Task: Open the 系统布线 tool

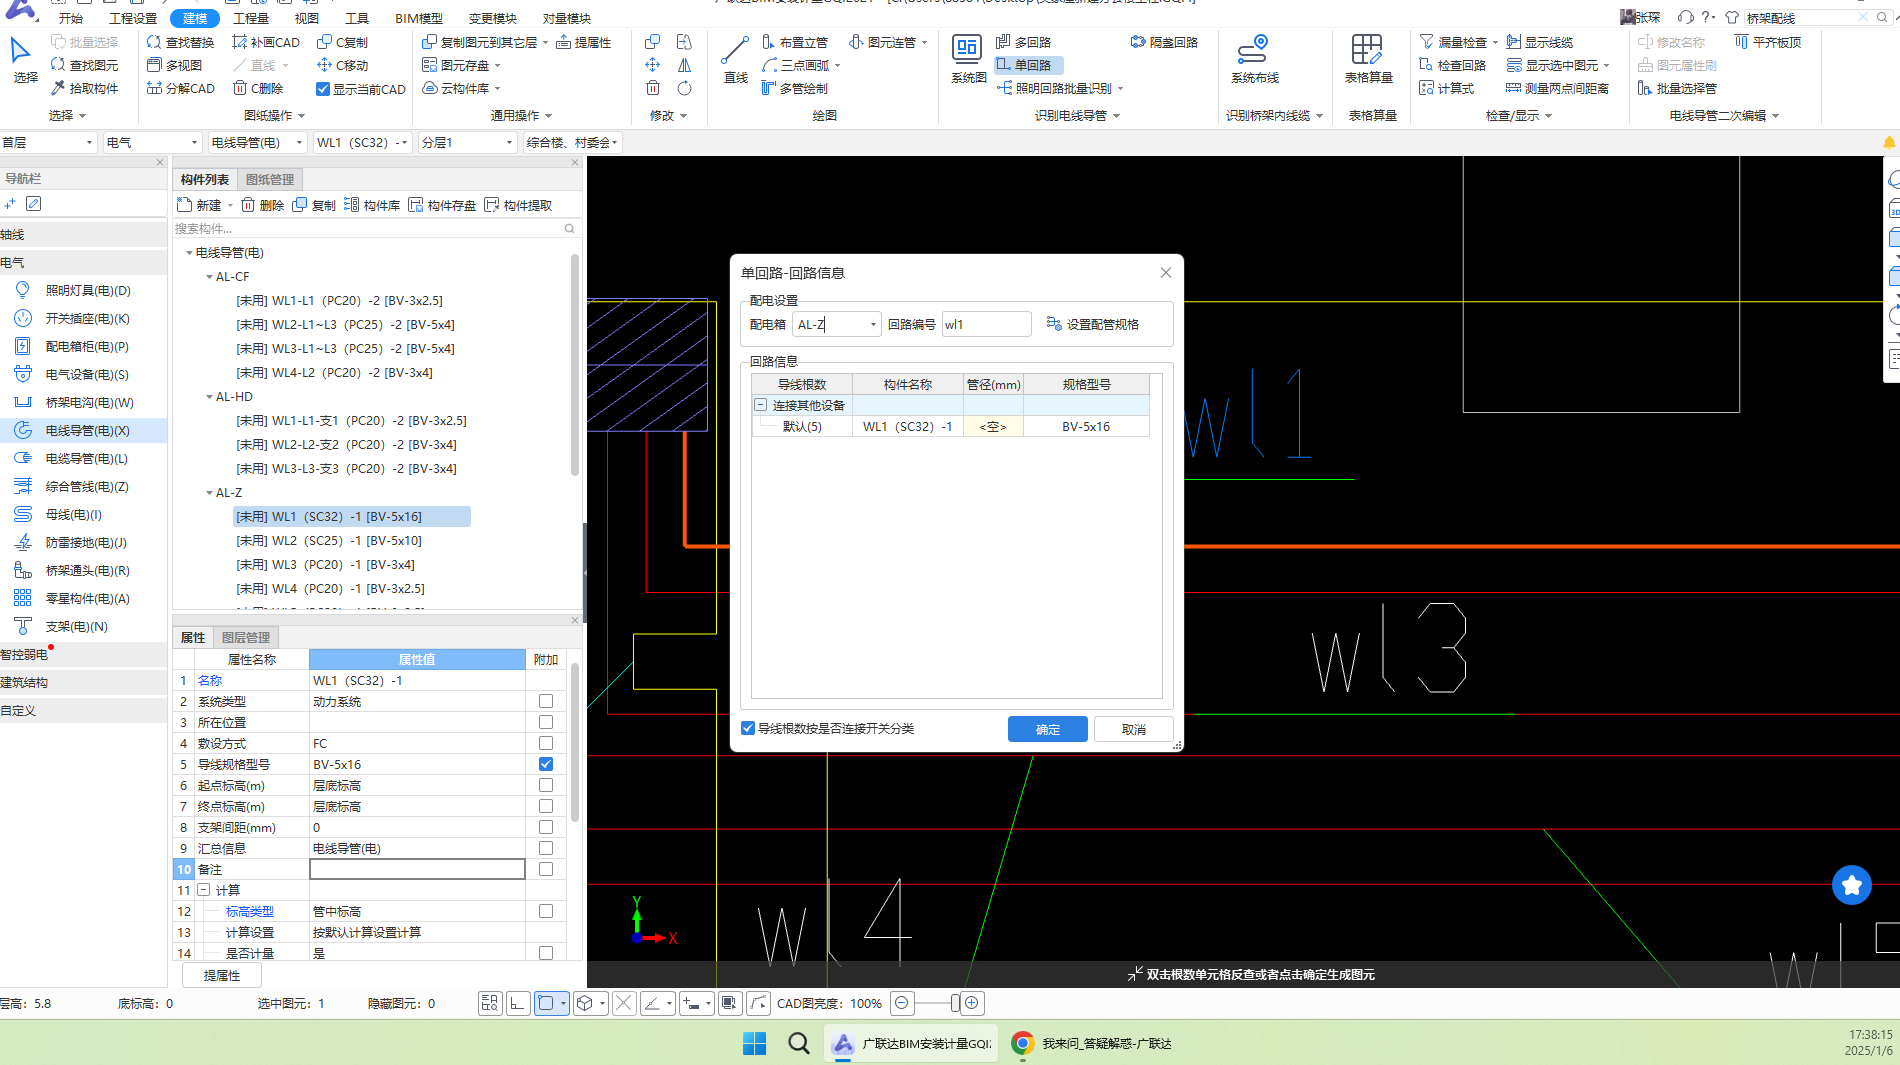Action: click(1254, 60)
